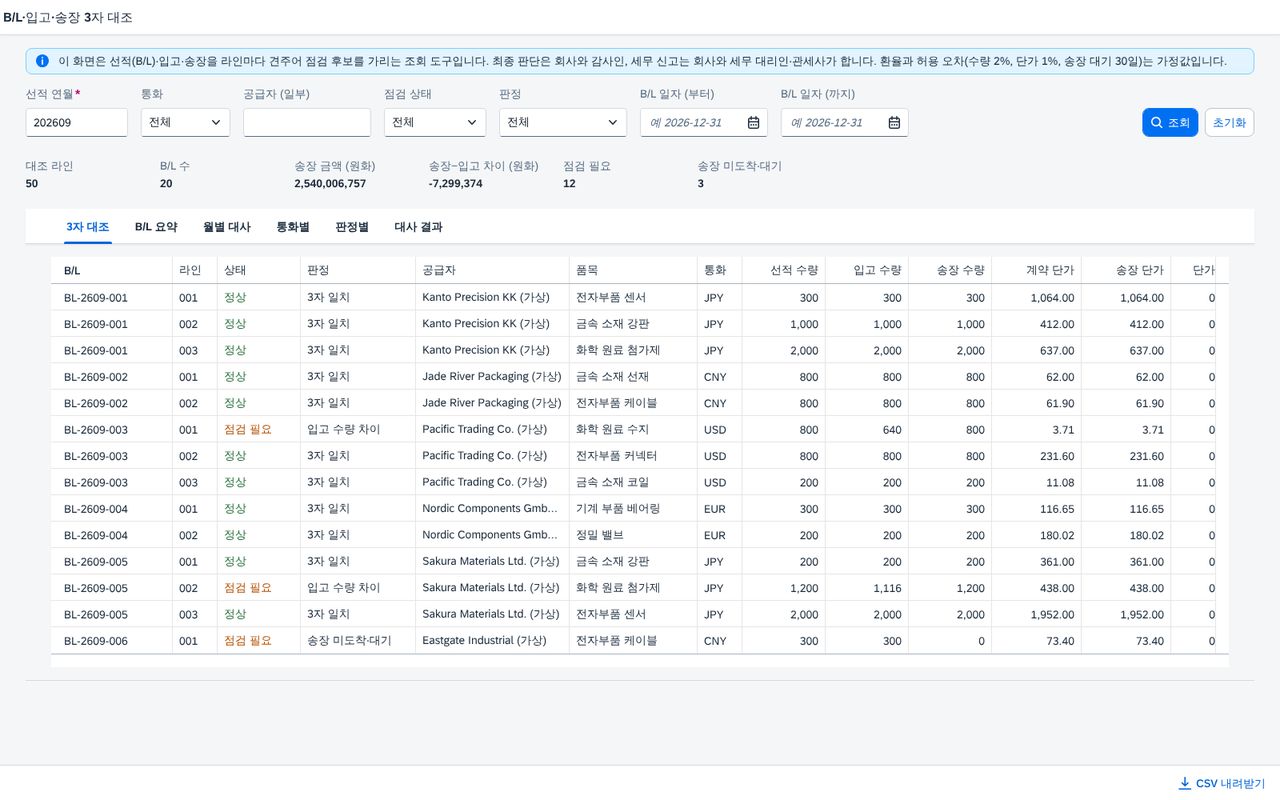
Task: Open calendar picker for B/L 일자 (부터)
Action: [x=753, y=123]
